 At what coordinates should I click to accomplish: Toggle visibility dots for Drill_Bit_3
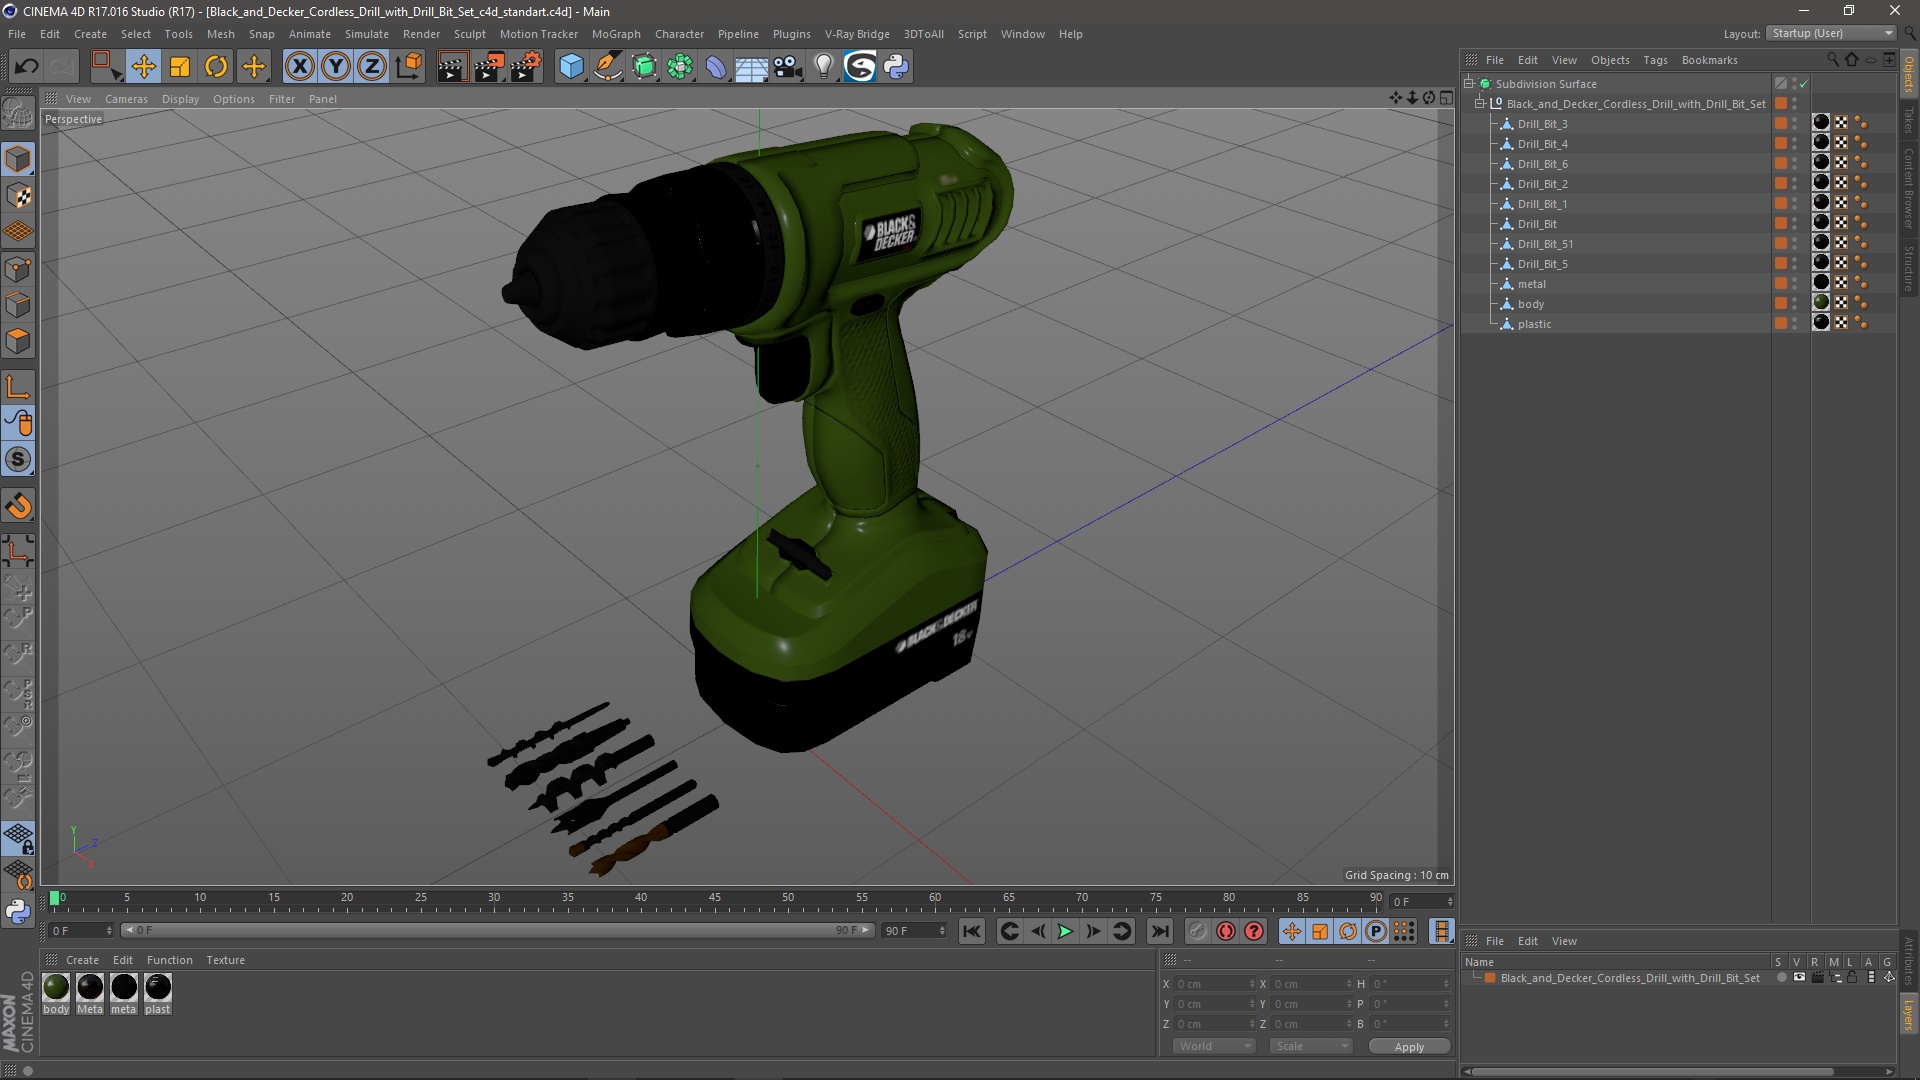(x=1794, y=124)
